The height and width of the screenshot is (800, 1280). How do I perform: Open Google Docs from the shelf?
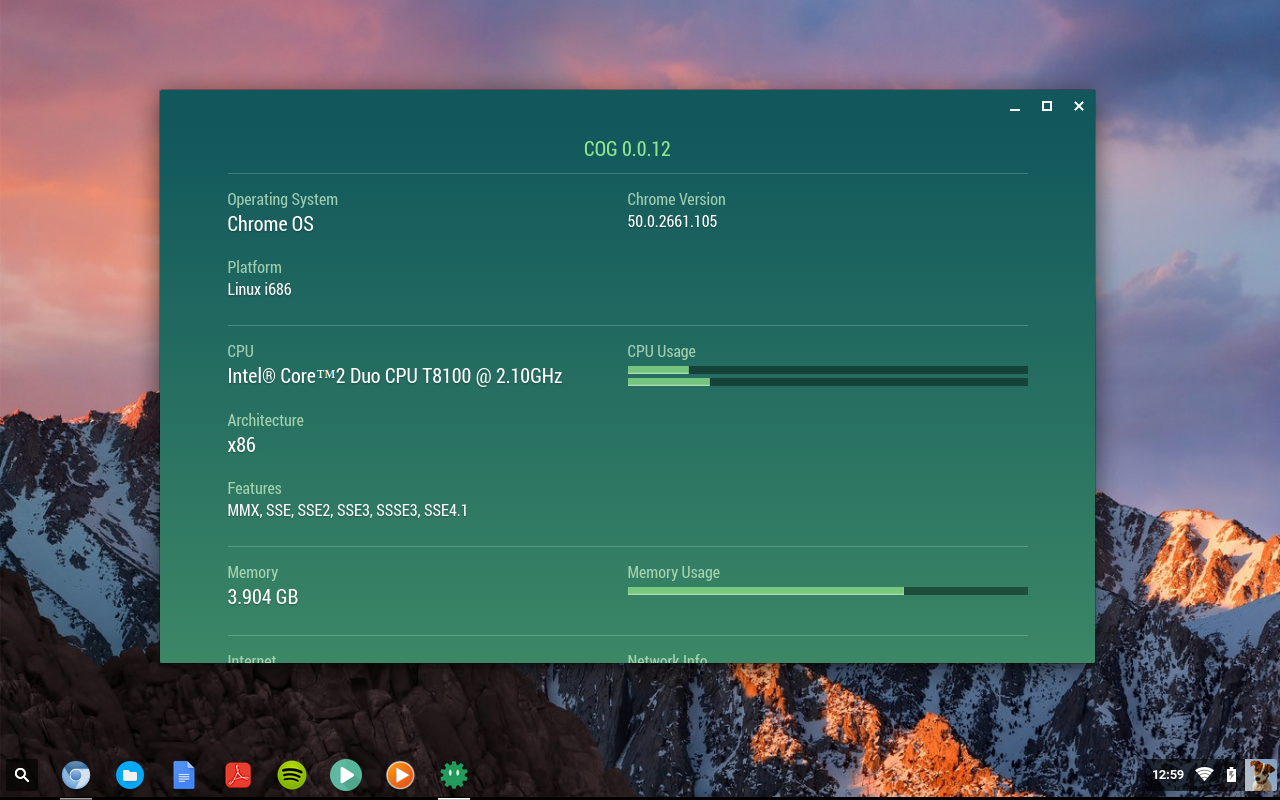click(184, 775)
